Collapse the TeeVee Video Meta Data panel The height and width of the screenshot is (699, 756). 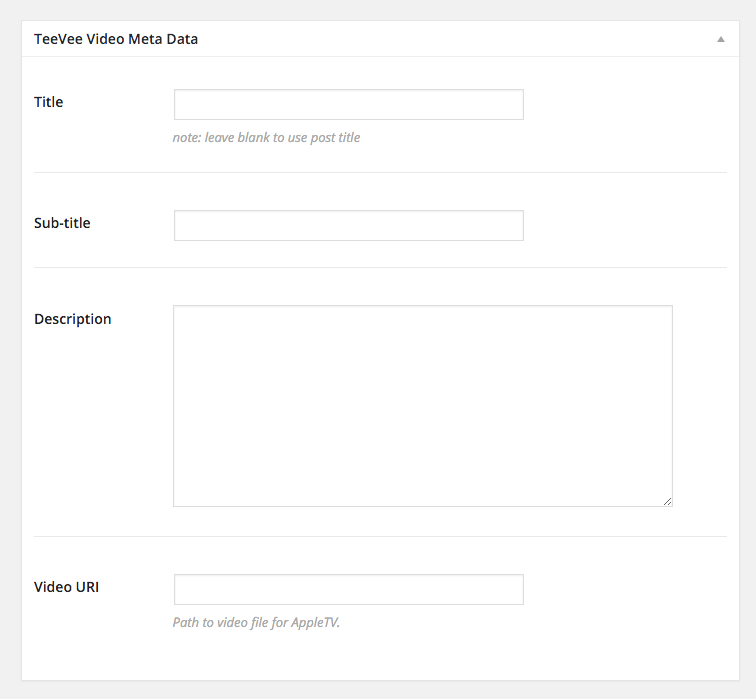720,40
